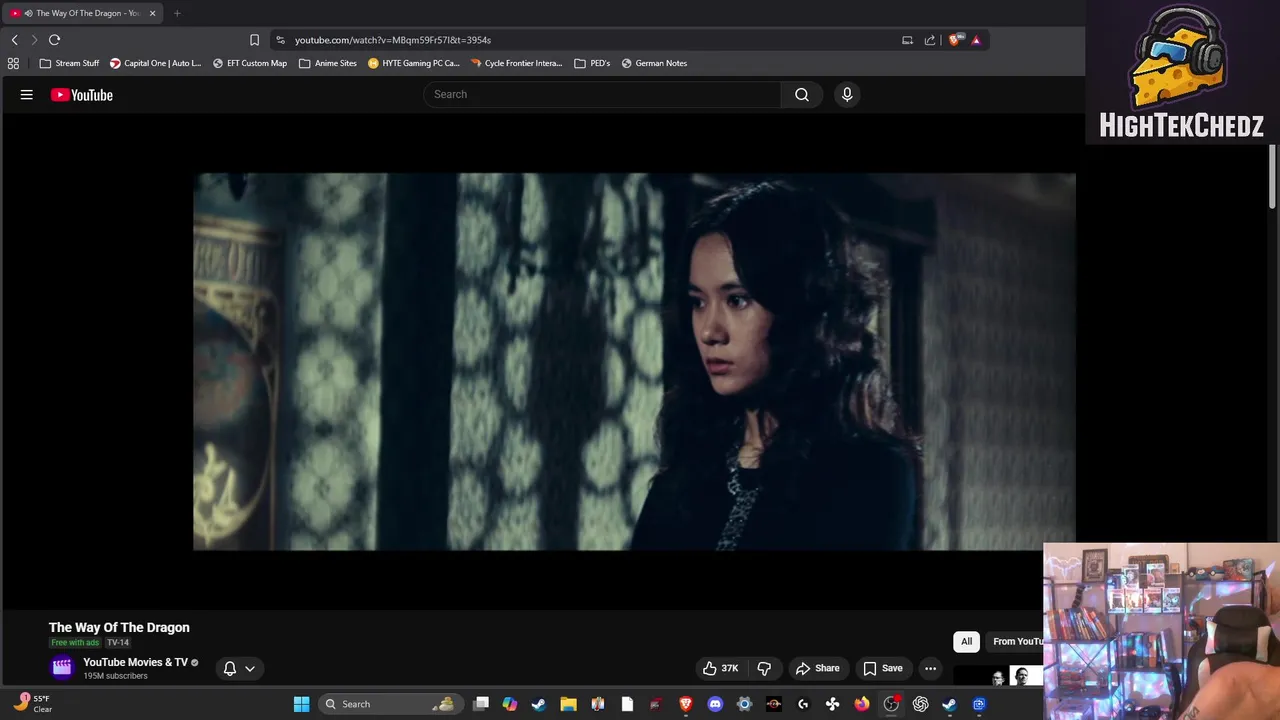Click the YouTube search input field
The width and height of the screenshot is (1280, 720).
pyautogui.click(x=603, y=94)
